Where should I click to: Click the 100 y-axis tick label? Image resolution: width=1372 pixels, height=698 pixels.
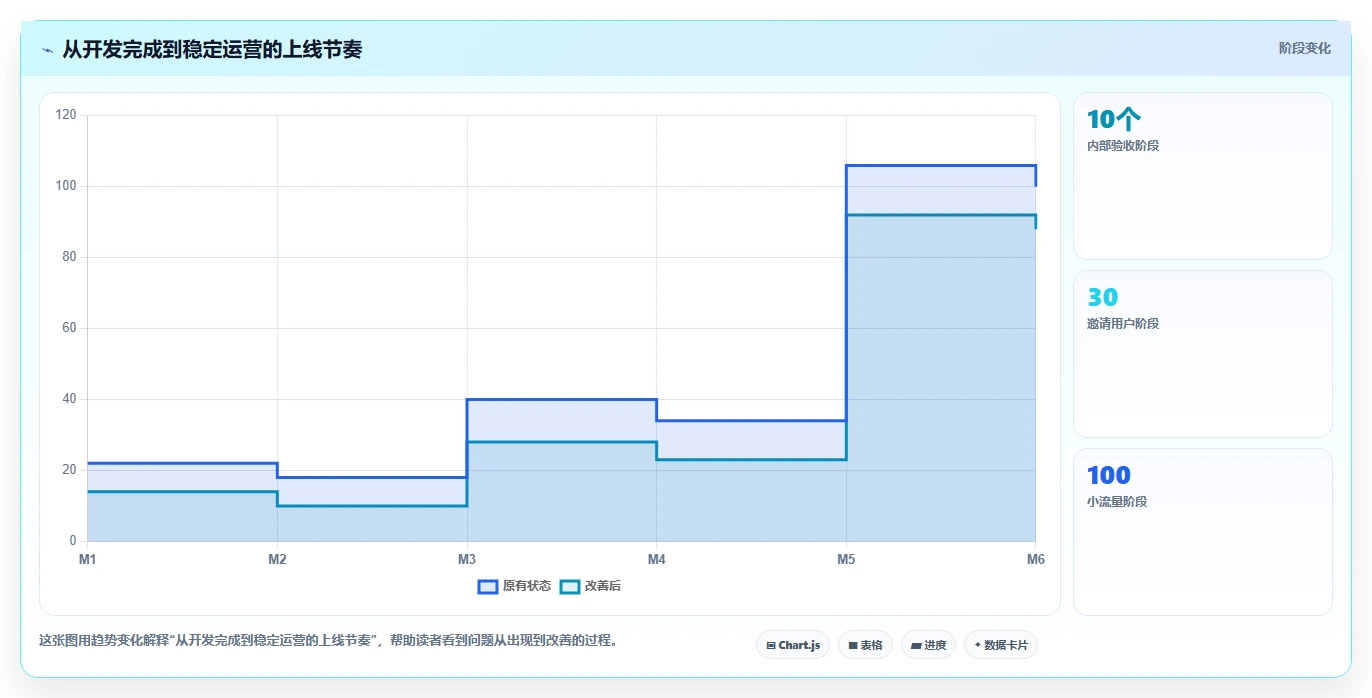pos(66,186)
